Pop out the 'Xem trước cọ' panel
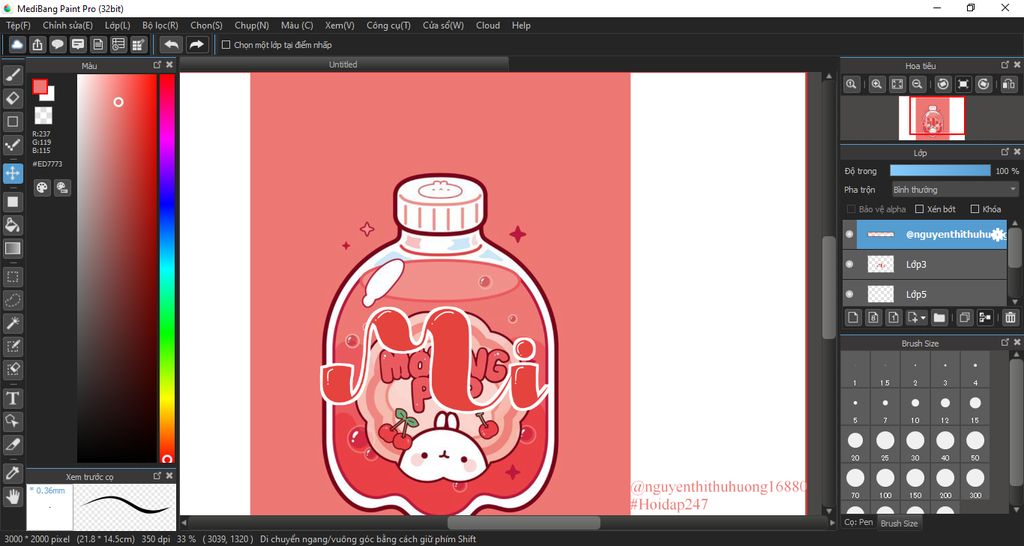 (157, 475)
